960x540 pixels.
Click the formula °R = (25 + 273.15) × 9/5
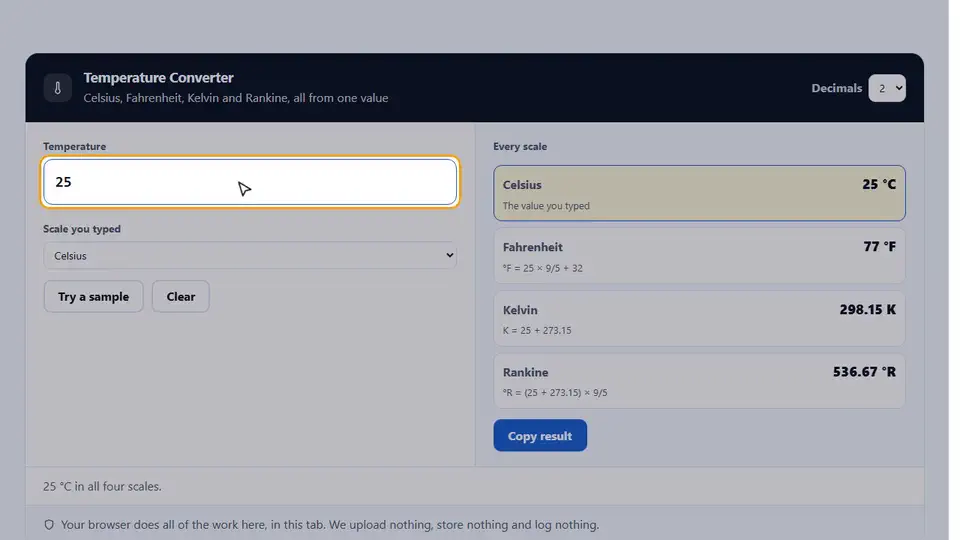(x=555, y=393)
